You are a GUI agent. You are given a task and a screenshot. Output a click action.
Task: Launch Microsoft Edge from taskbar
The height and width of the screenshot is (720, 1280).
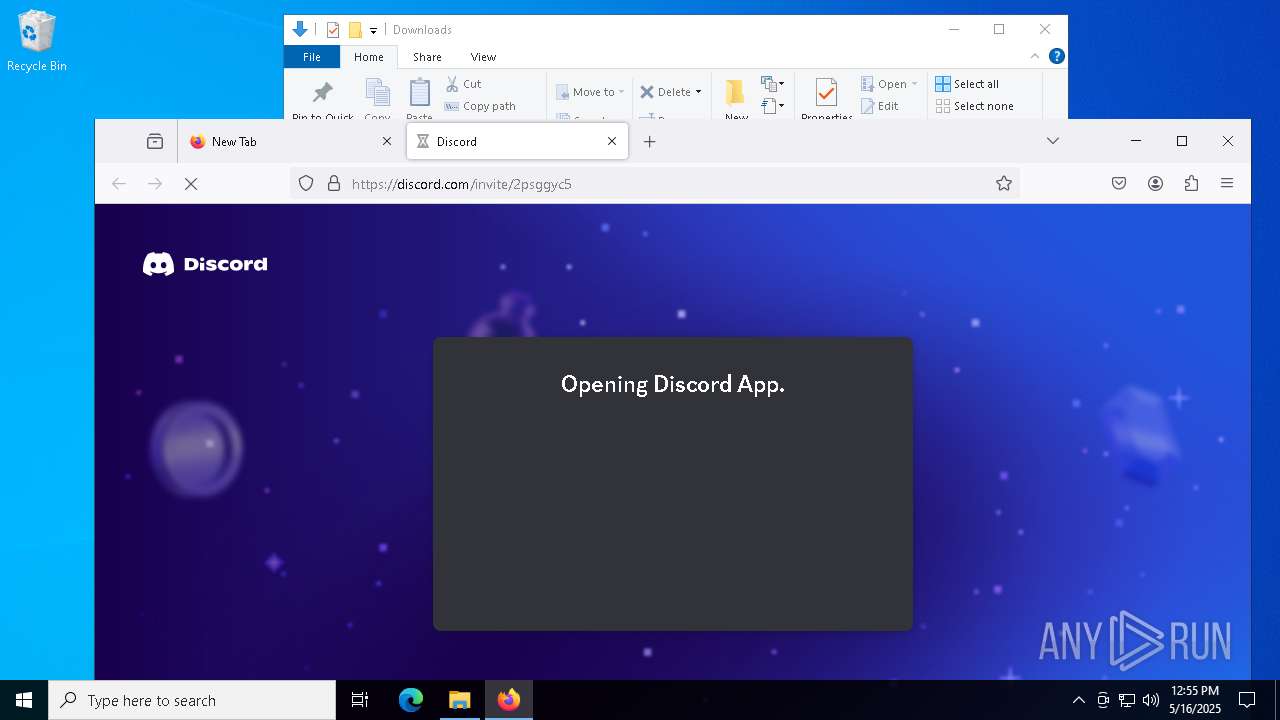pyautogui.click(x=411, y=700)
